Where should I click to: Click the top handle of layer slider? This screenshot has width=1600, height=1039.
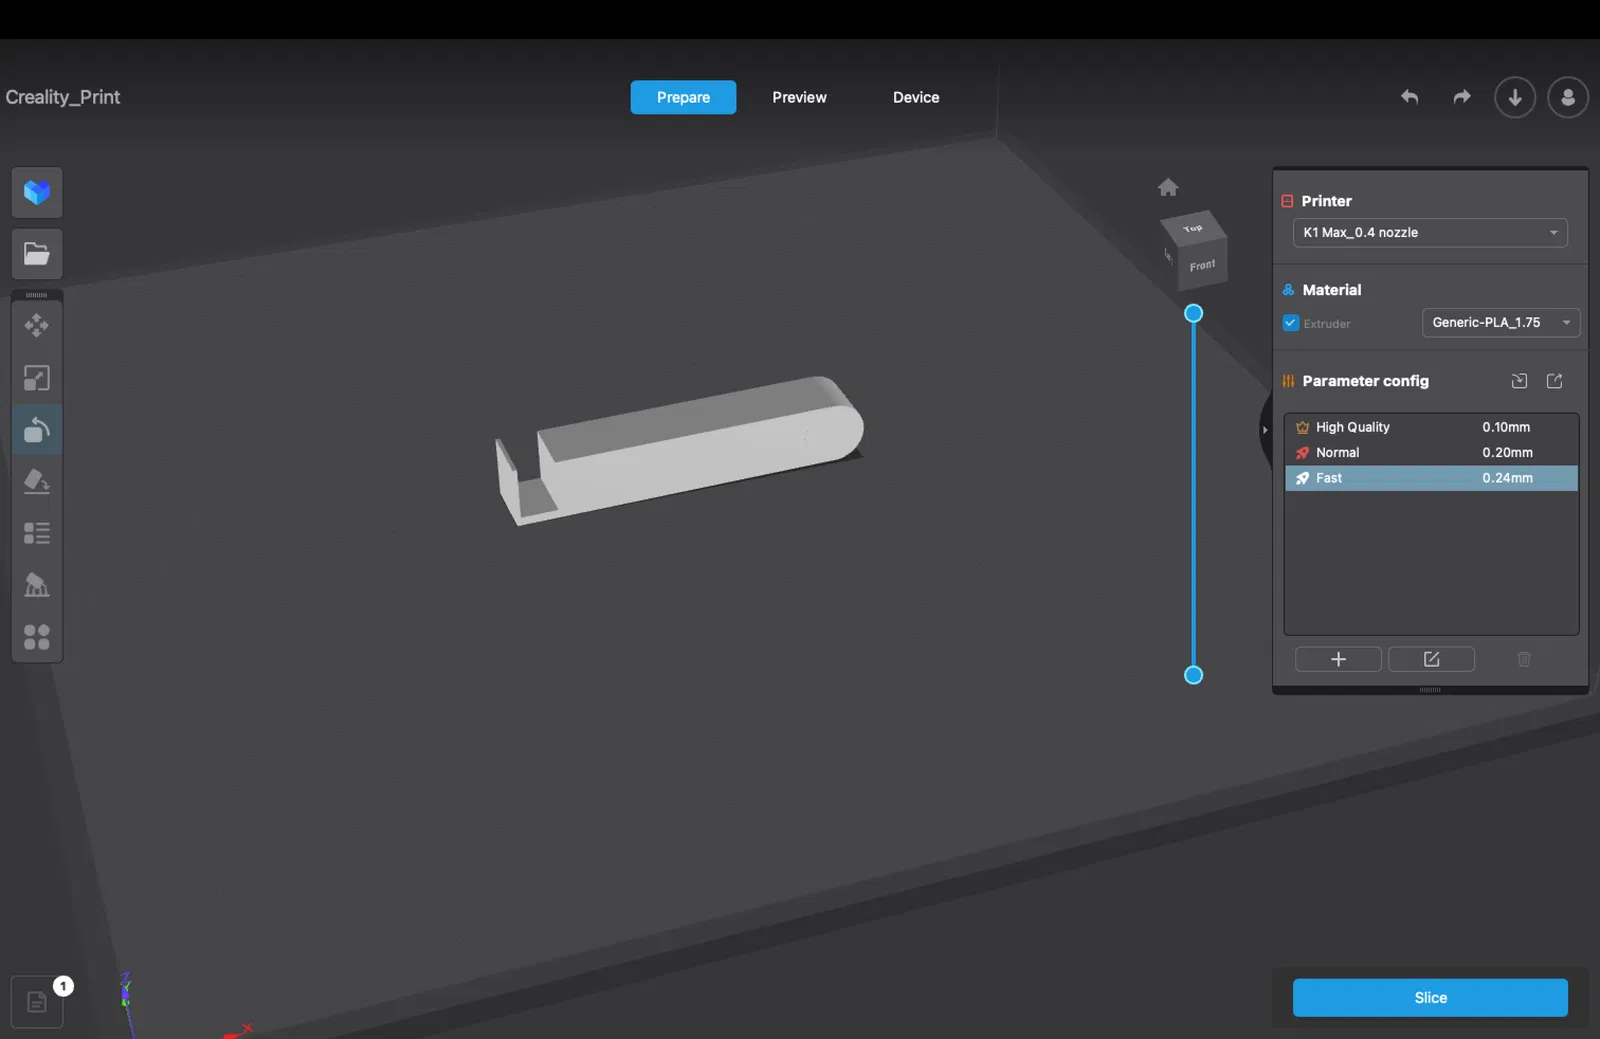1193,313
